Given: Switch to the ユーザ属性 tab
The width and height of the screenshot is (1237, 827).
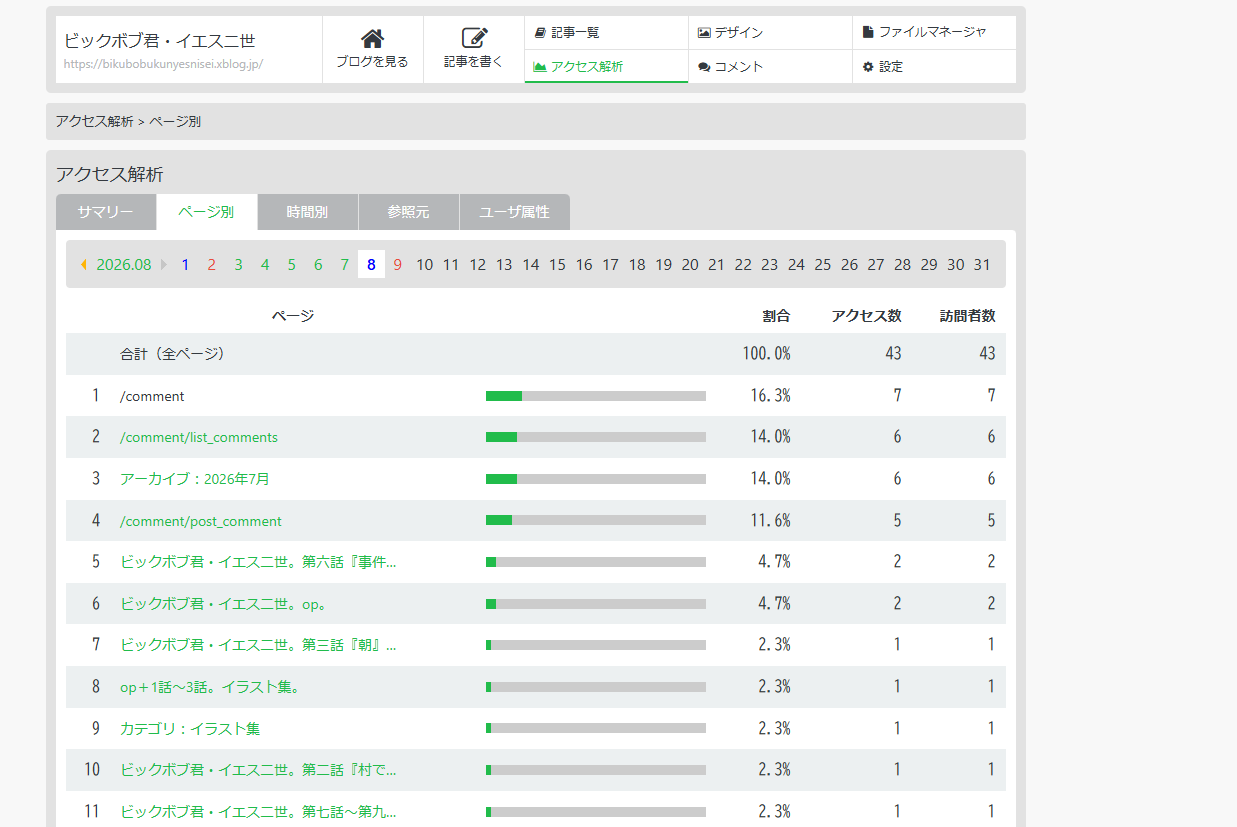Looking at the screenshot, I should 515,212.
